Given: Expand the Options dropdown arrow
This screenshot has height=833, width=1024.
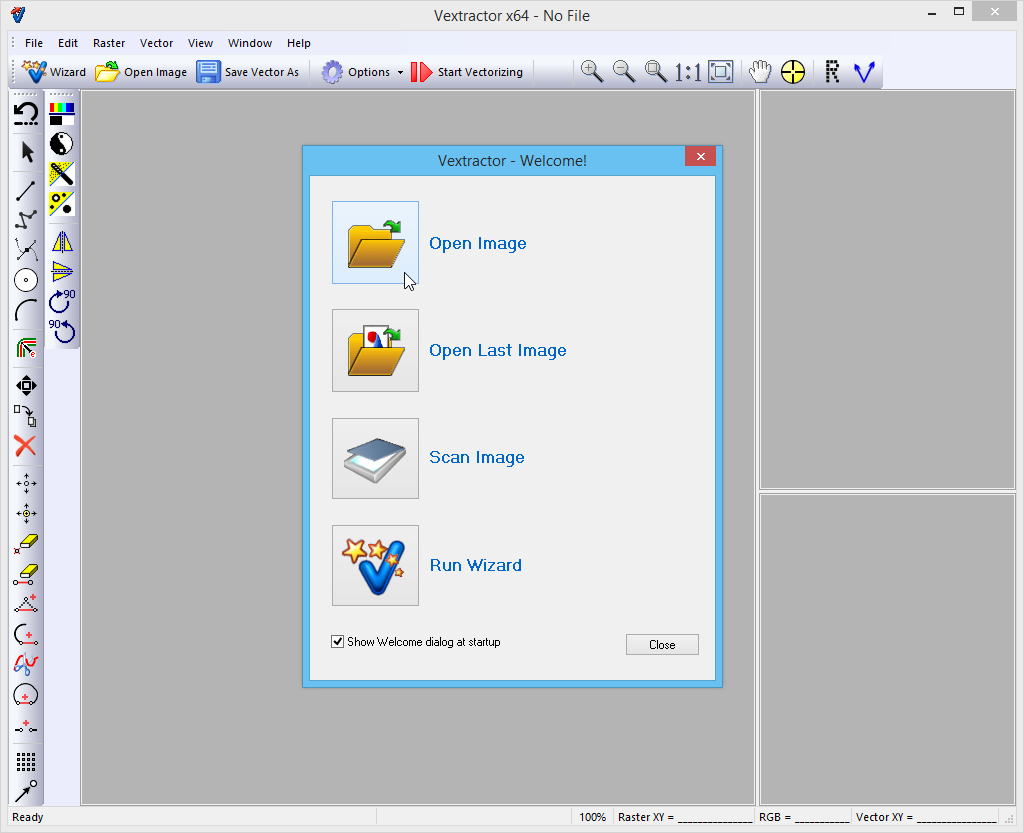Looking at the screenshot, I should pyautogui.click(x=400, y=73).
